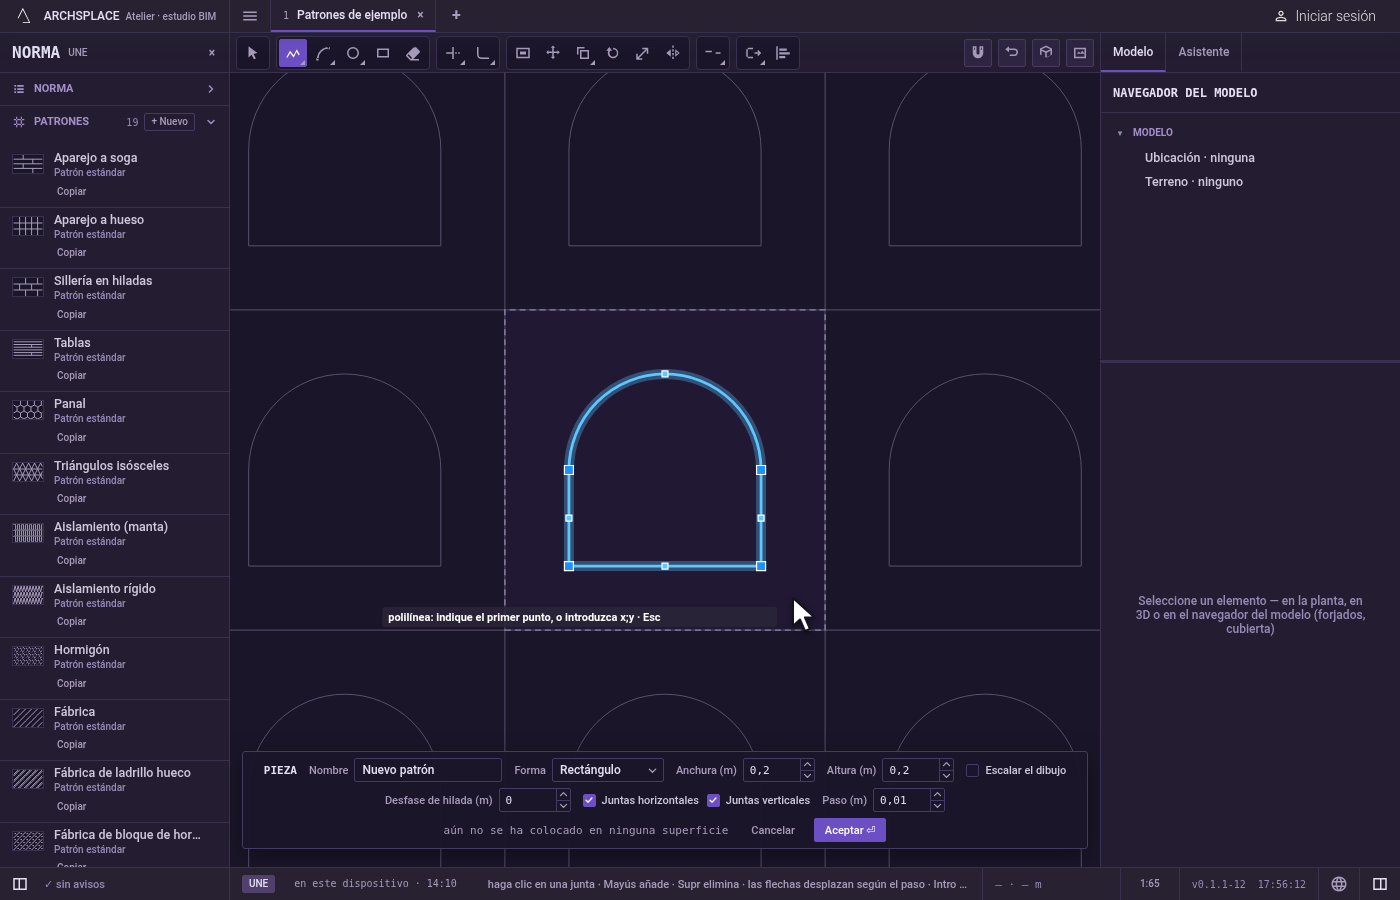
Task: Uncheck Juntas horizontales
Action: point(590,800)
